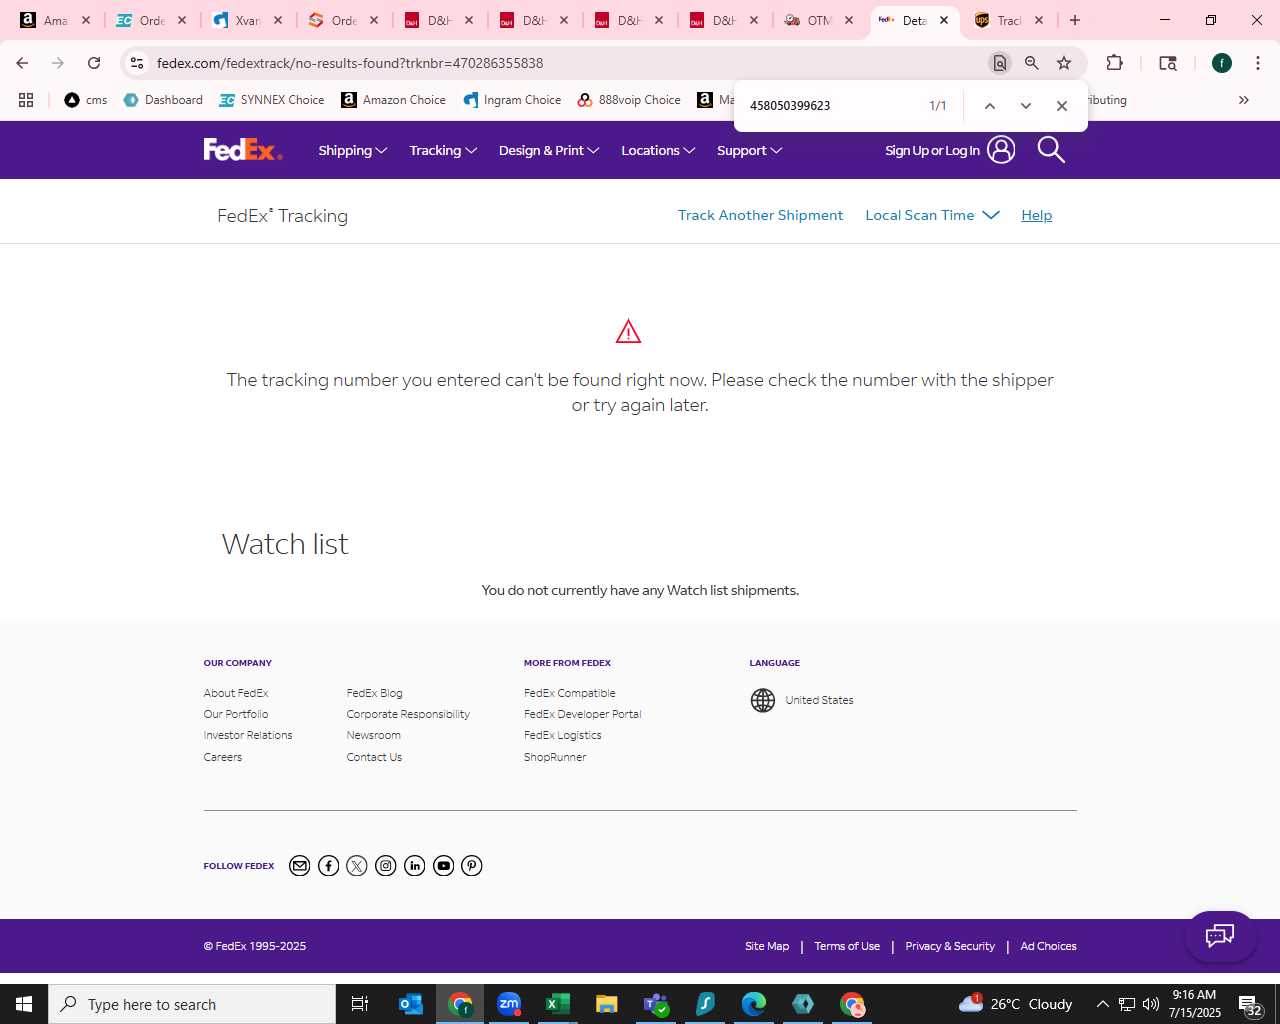This screenshot has height=1024, width=1280.
Task: Open Privacy & Security footer link
Action: coord(950,946)
